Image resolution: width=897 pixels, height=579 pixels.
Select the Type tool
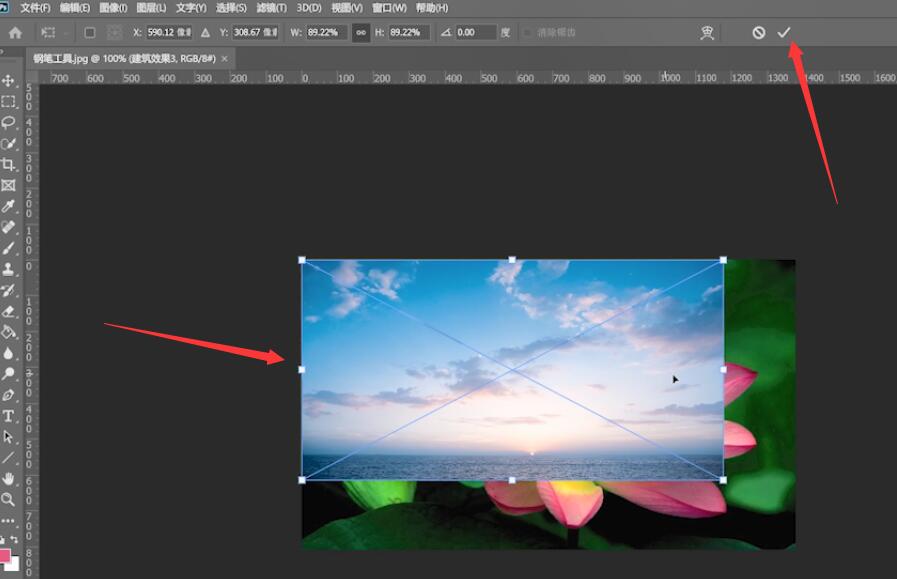[8, 416]
